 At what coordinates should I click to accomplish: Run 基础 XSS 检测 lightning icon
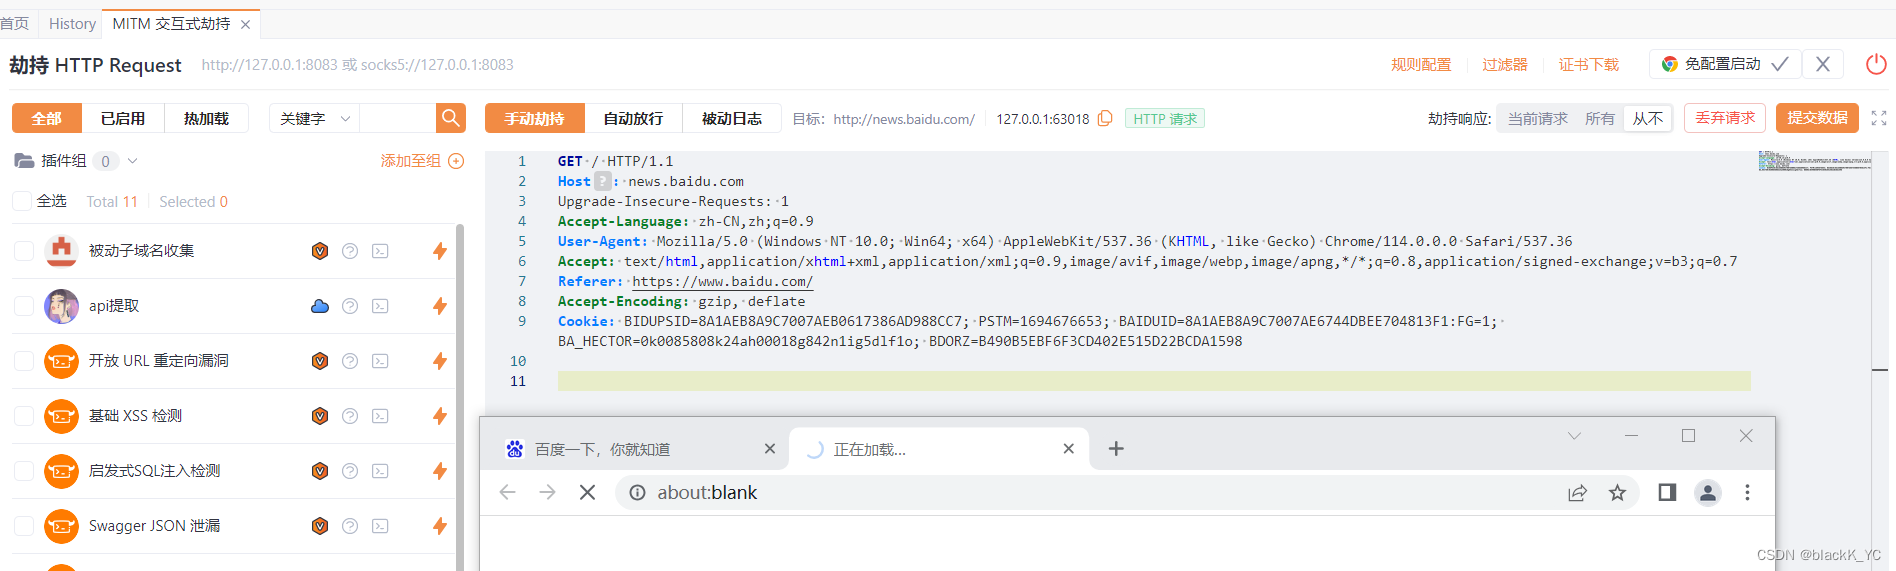(x=439, y=416)
